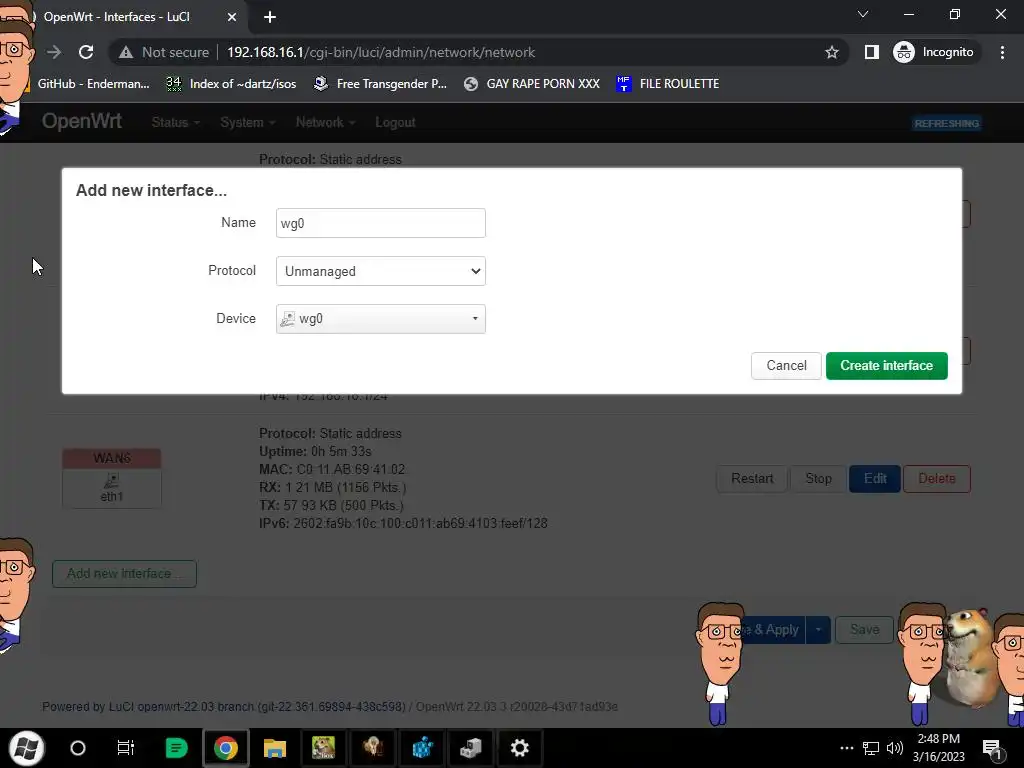Reload the page with the refresh icon
This screenshot has height=768, width=1024.
point(86,52)
